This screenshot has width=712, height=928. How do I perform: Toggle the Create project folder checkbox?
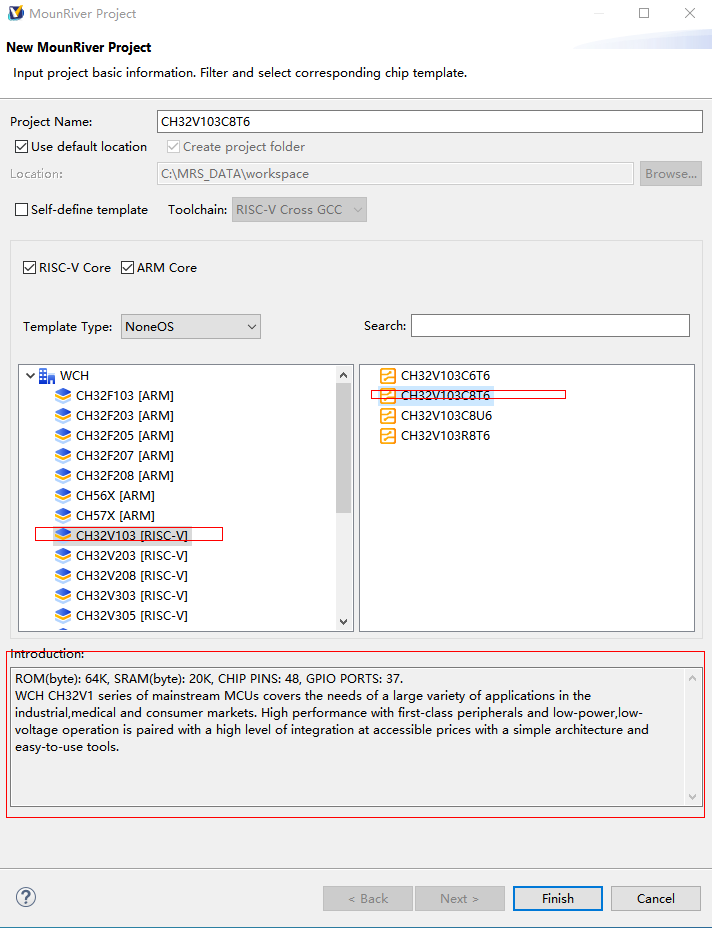tap(173, 147)
